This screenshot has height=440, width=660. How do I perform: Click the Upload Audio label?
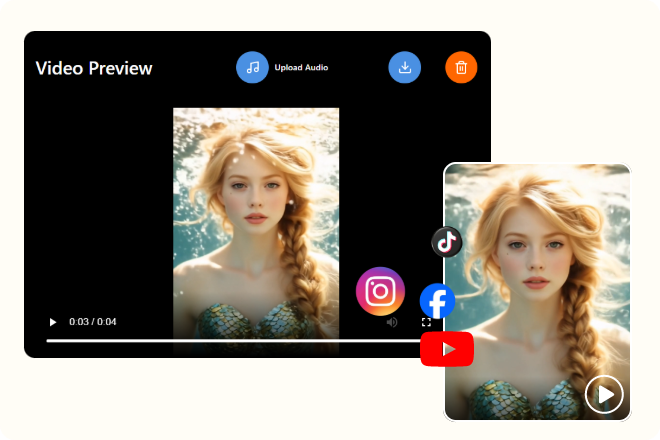tap(301, 67)
